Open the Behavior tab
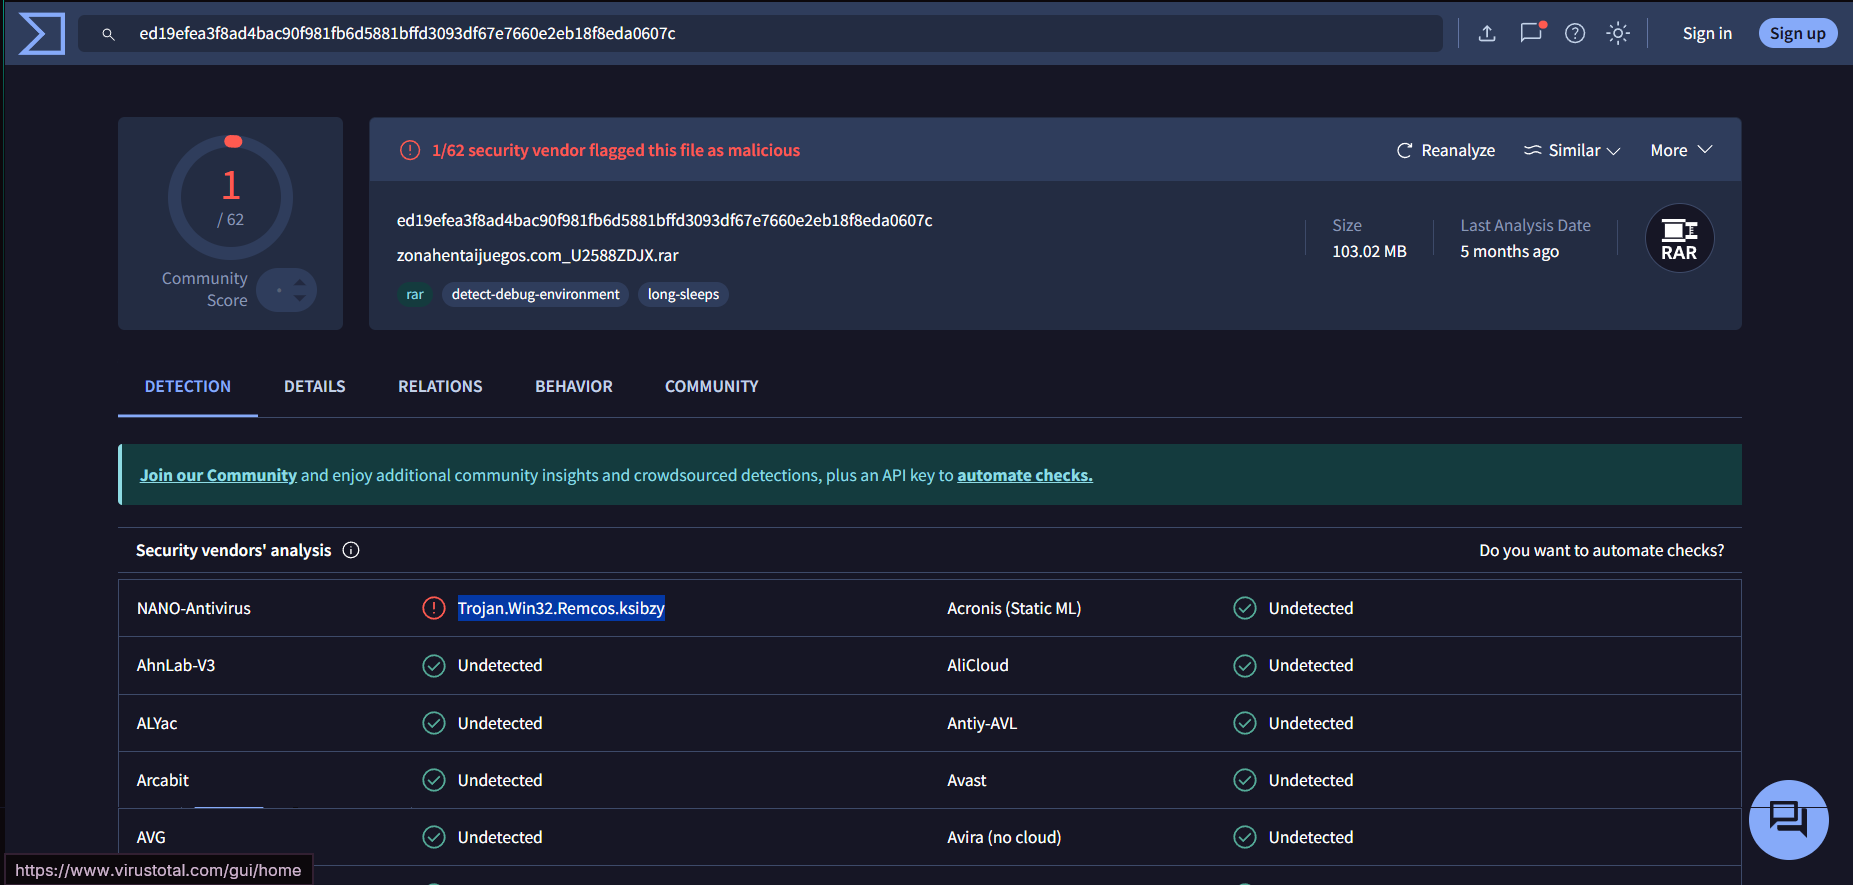1853x885 pixels. click(x=573, y=386)
